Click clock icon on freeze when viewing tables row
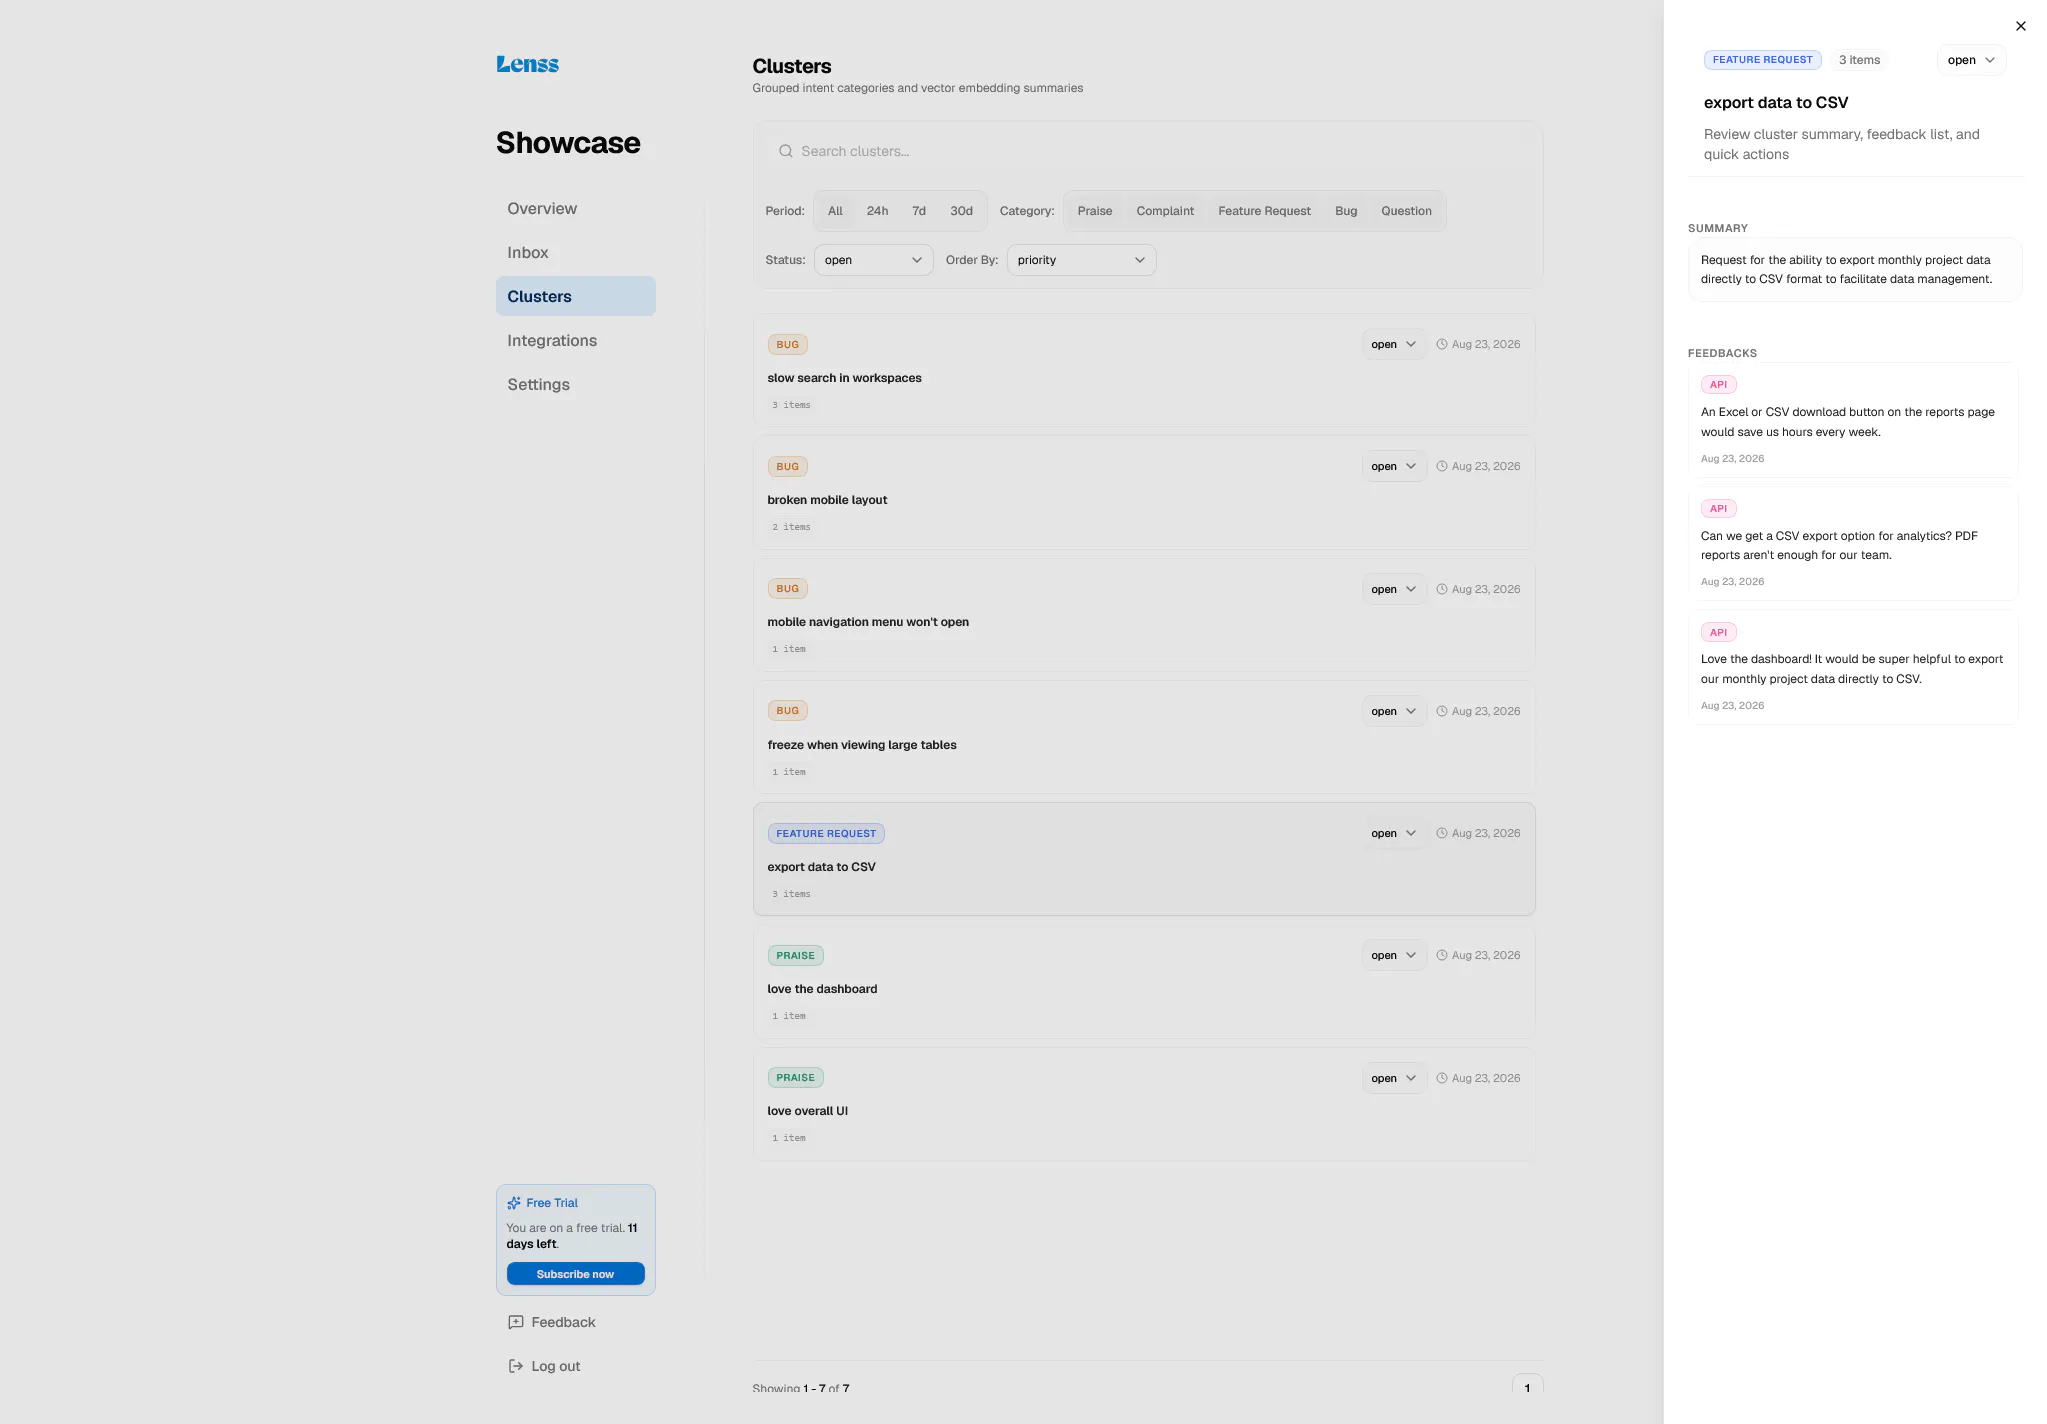The width and height of the screenshot is (2047, 1424). [1442, 711]
